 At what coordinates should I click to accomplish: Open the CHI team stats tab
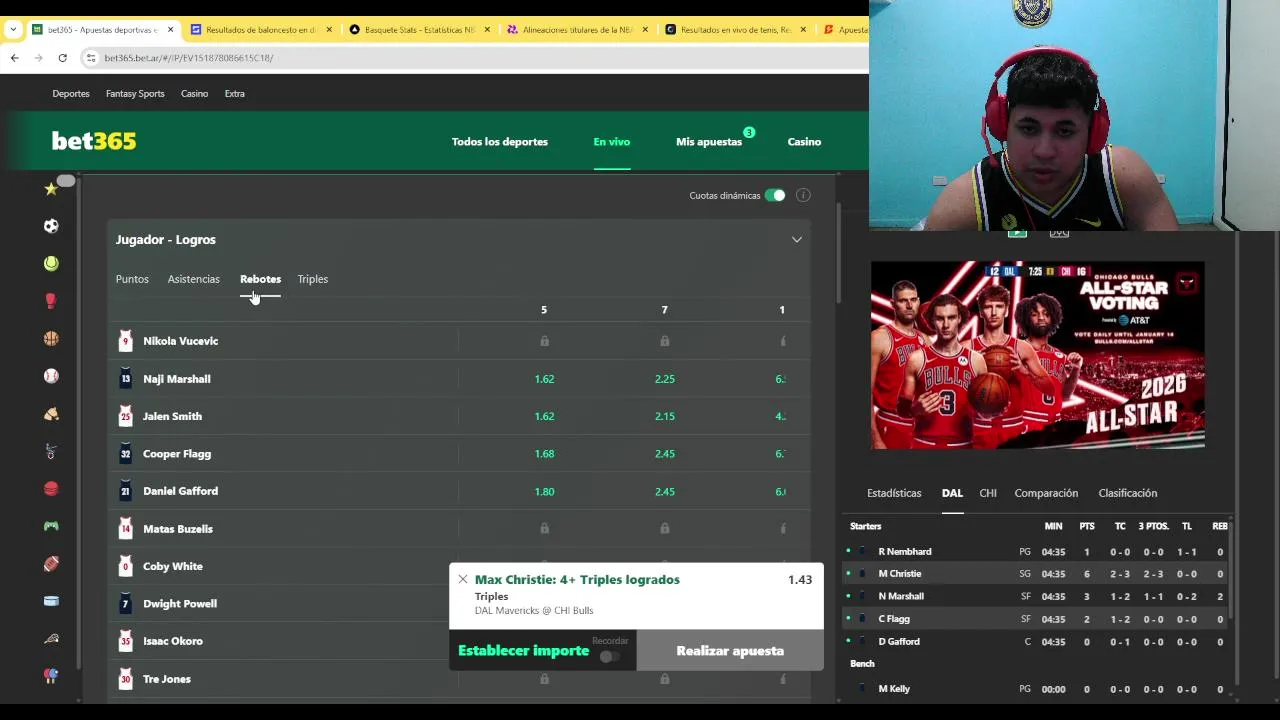click(988, 493)
